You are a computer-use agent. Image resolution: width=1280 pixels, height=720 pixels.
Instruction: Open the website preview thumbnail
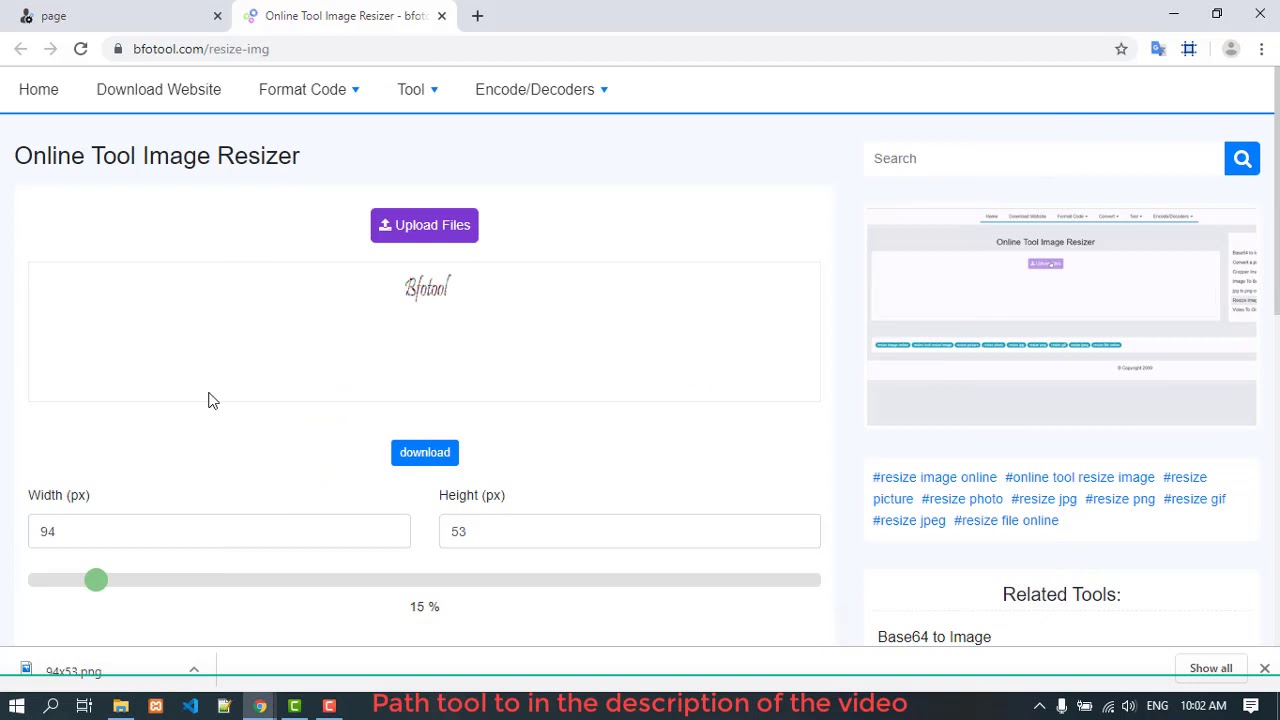(1061, 317)
